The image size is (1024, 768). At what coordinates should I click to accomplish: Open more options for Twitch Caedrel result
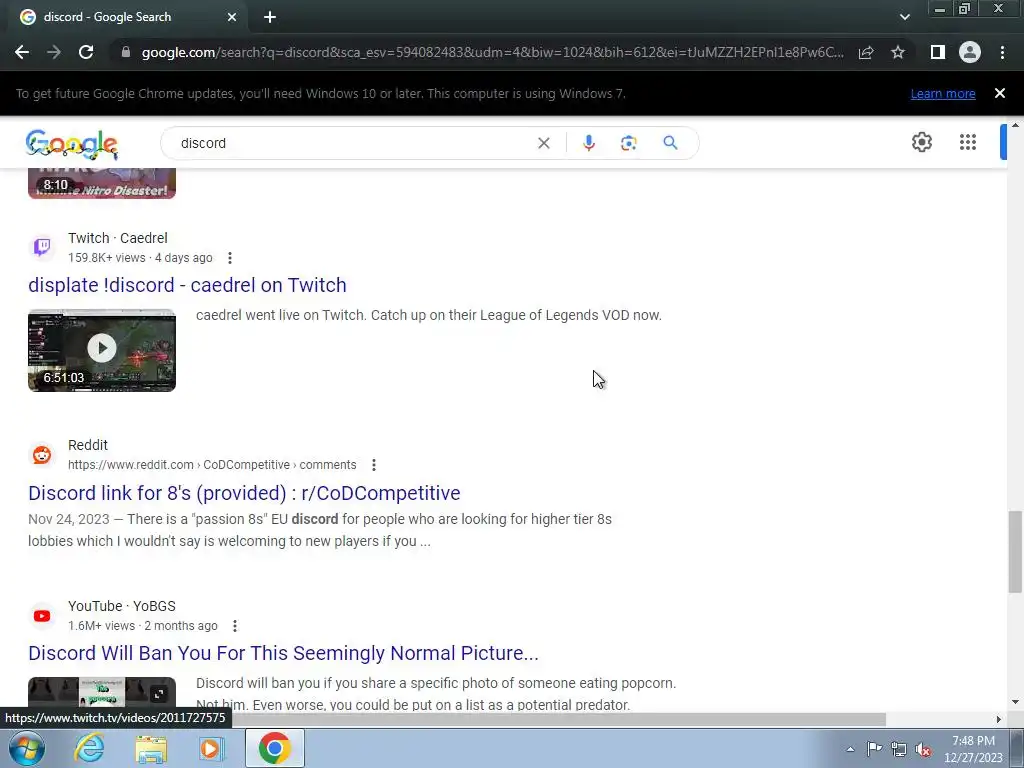[229, 258]
